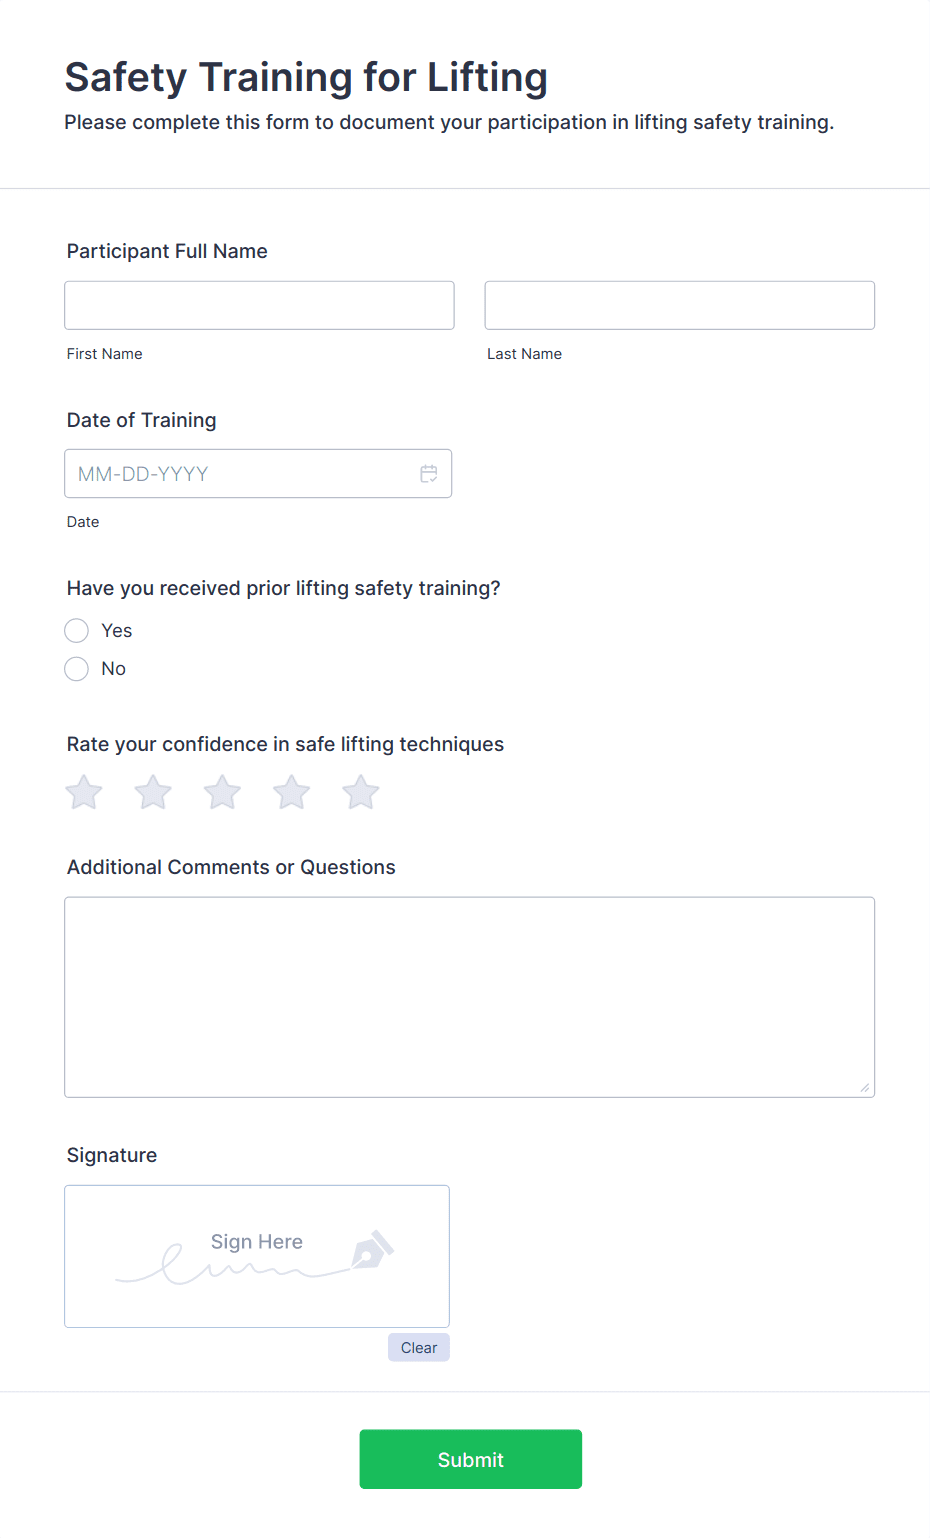Click the Last Name input field

(678, 305)
